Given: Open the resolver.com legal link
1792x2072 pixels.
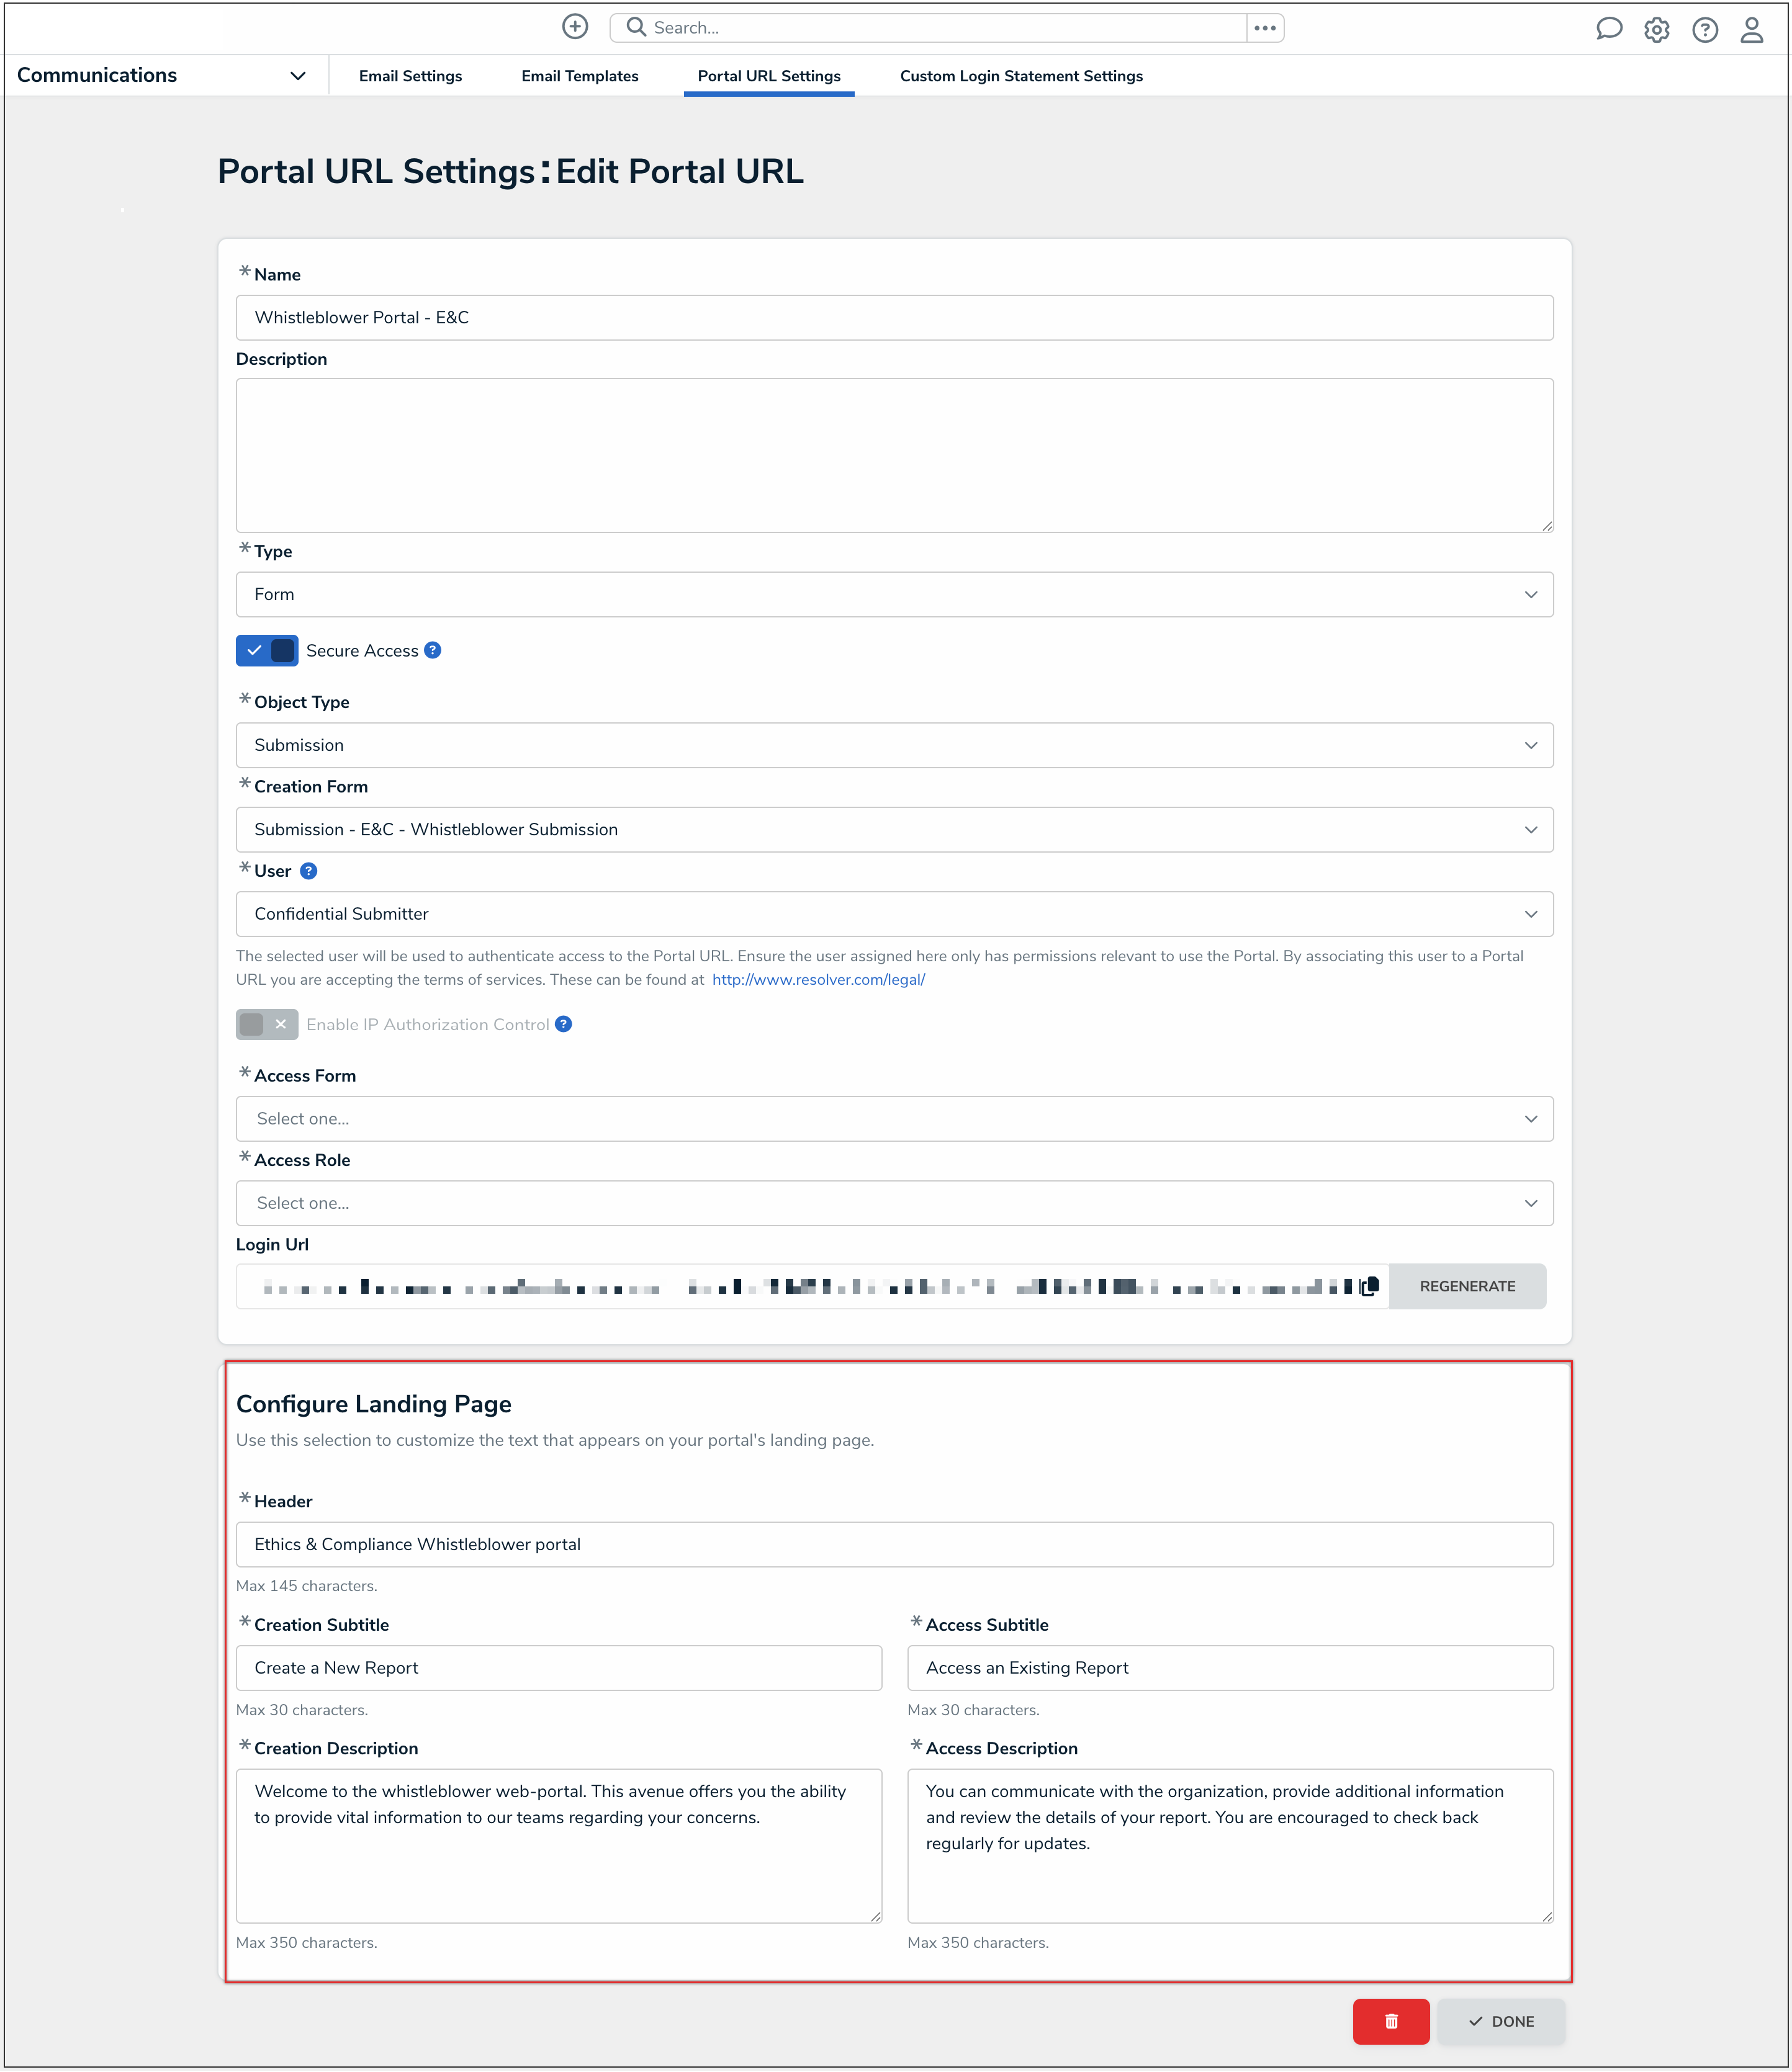Looking at the screenshot, I should tap(818, 980).
